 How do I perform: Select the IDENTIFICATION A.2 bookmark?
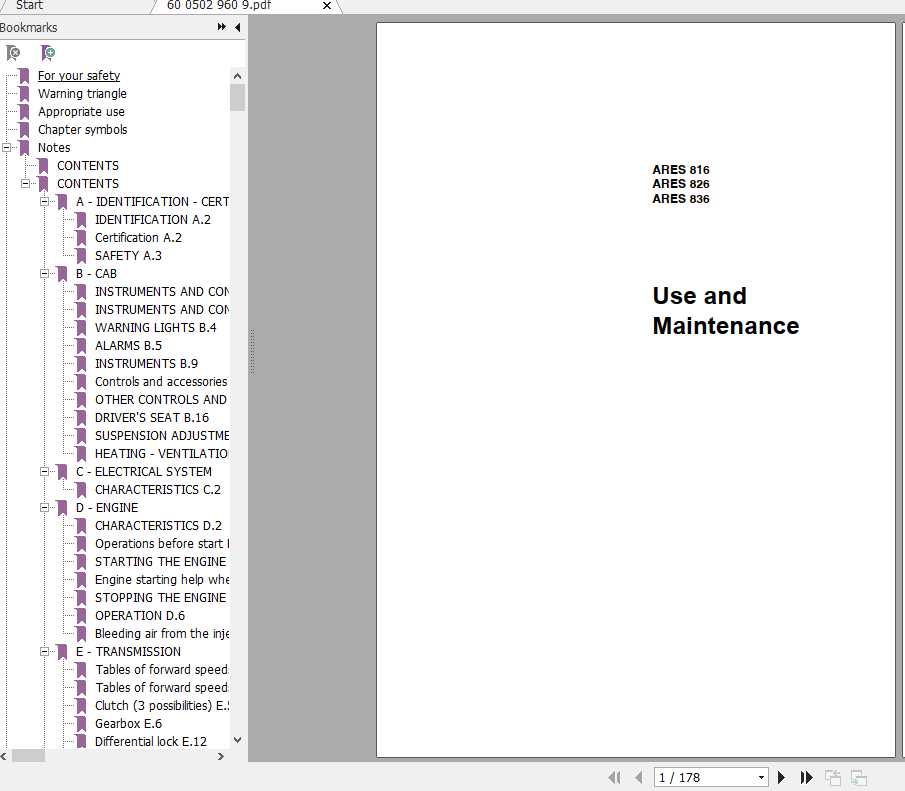[153, 219]
